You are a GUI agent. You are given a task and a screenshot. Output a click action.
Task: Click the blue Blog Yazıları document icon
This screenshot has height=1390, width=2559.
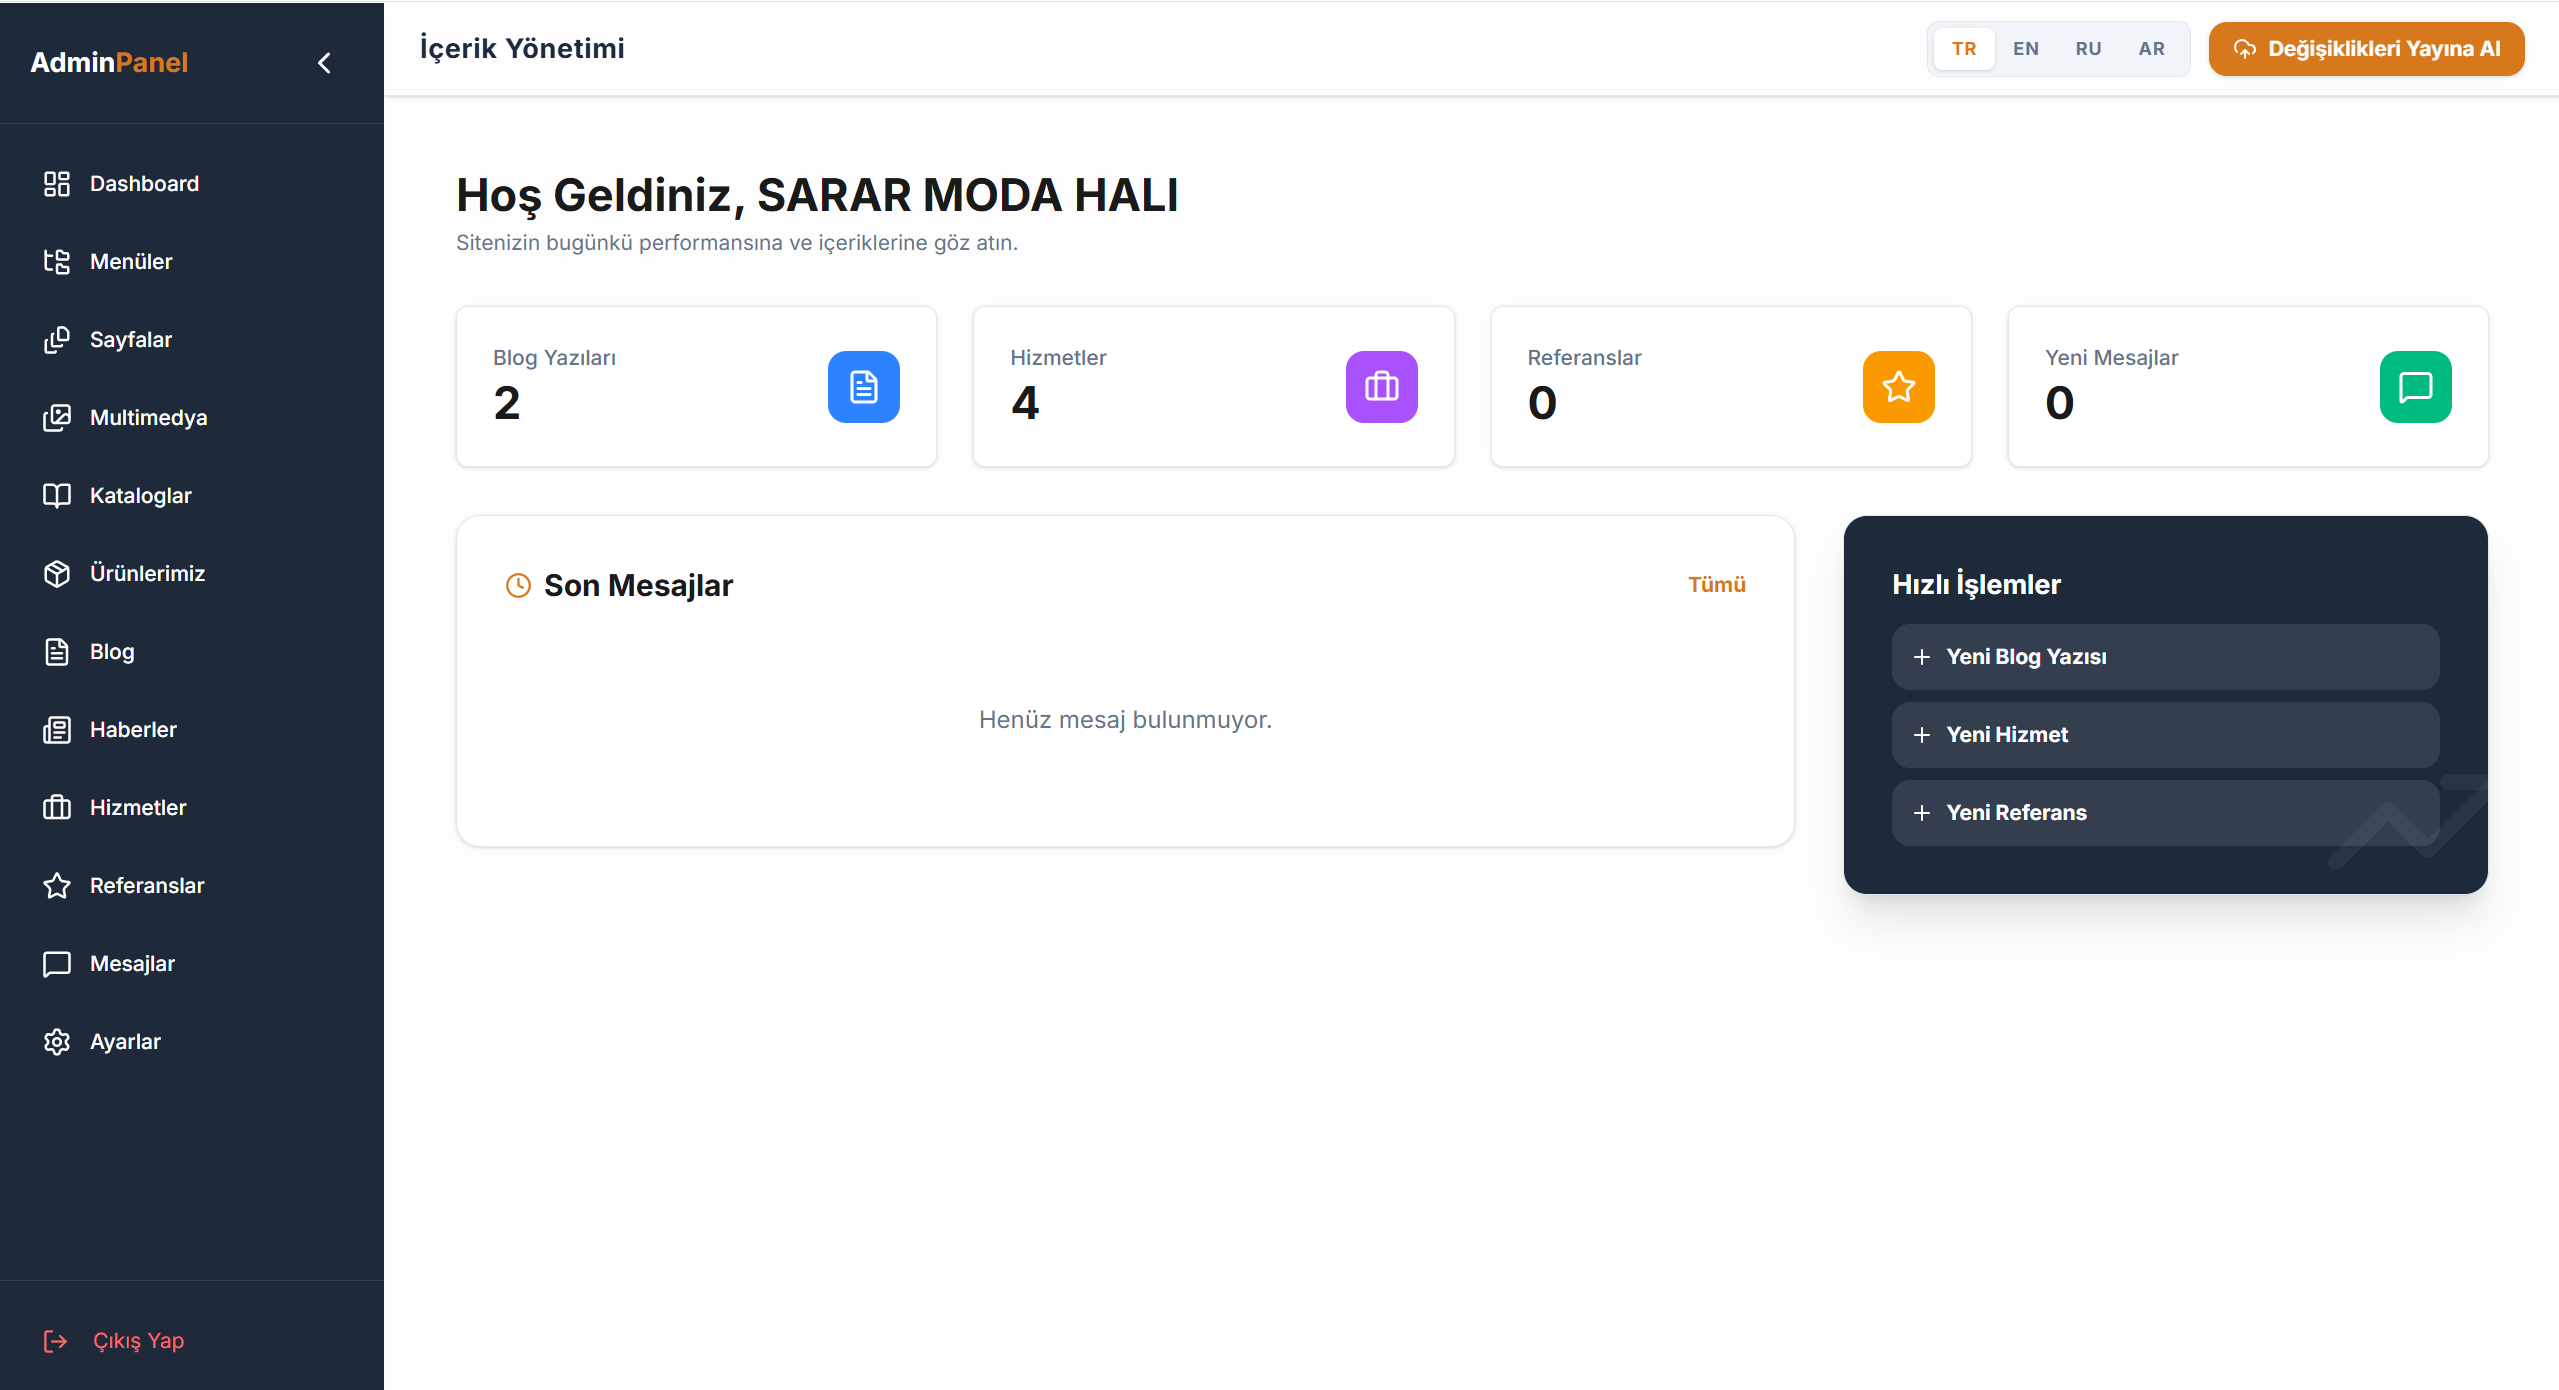click(x=864, y=387)
